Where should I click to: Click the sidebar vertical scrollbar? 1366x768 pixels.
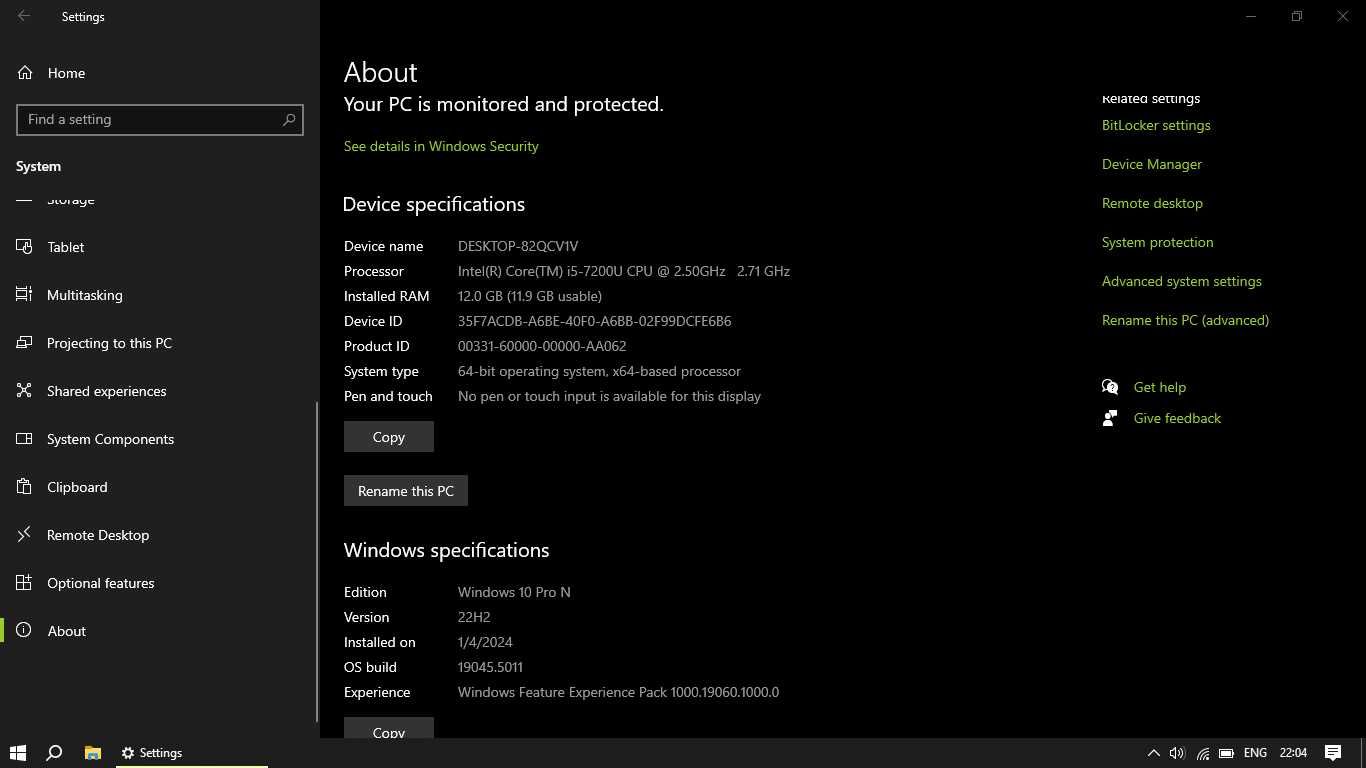(317, 560)
